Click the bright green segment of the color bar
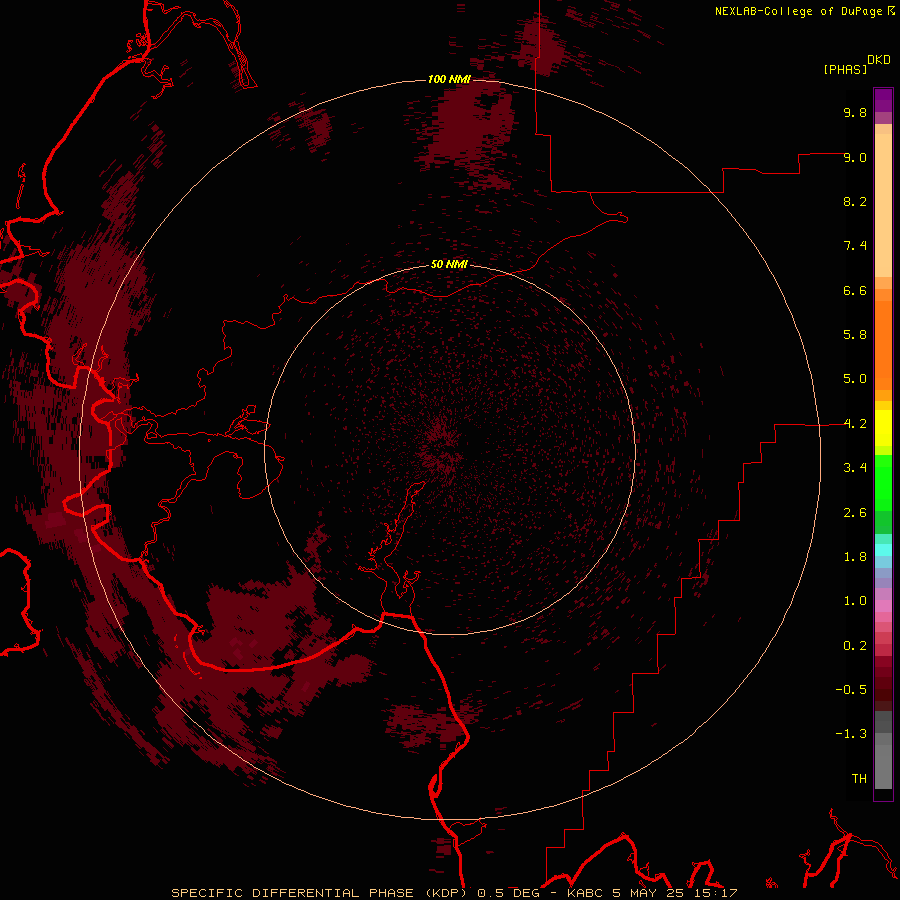The width and height of the screenshot is (900, 900). click(x=883, y=483)
